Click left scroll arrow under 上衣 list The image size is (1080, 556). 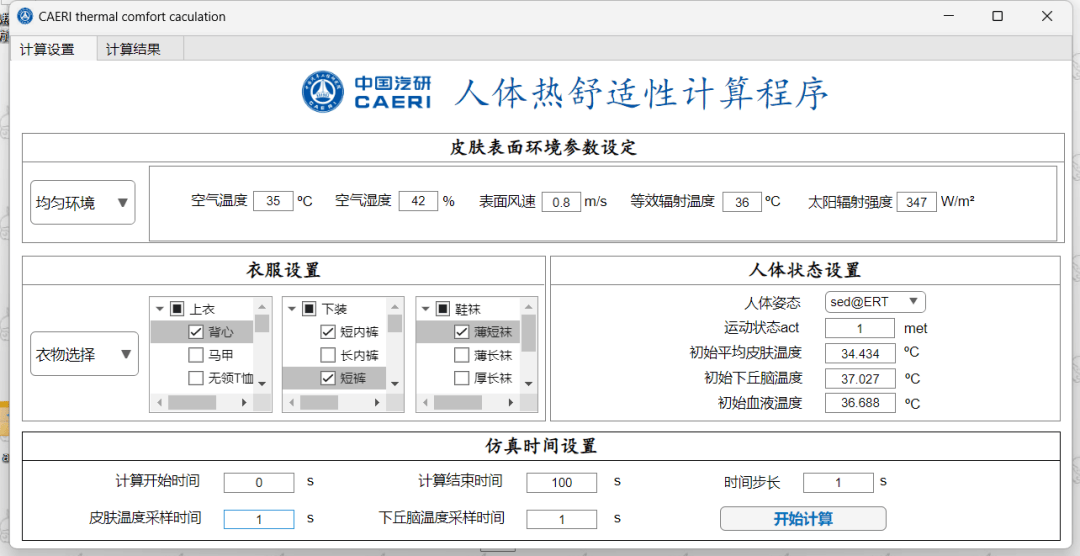[159, 402]
